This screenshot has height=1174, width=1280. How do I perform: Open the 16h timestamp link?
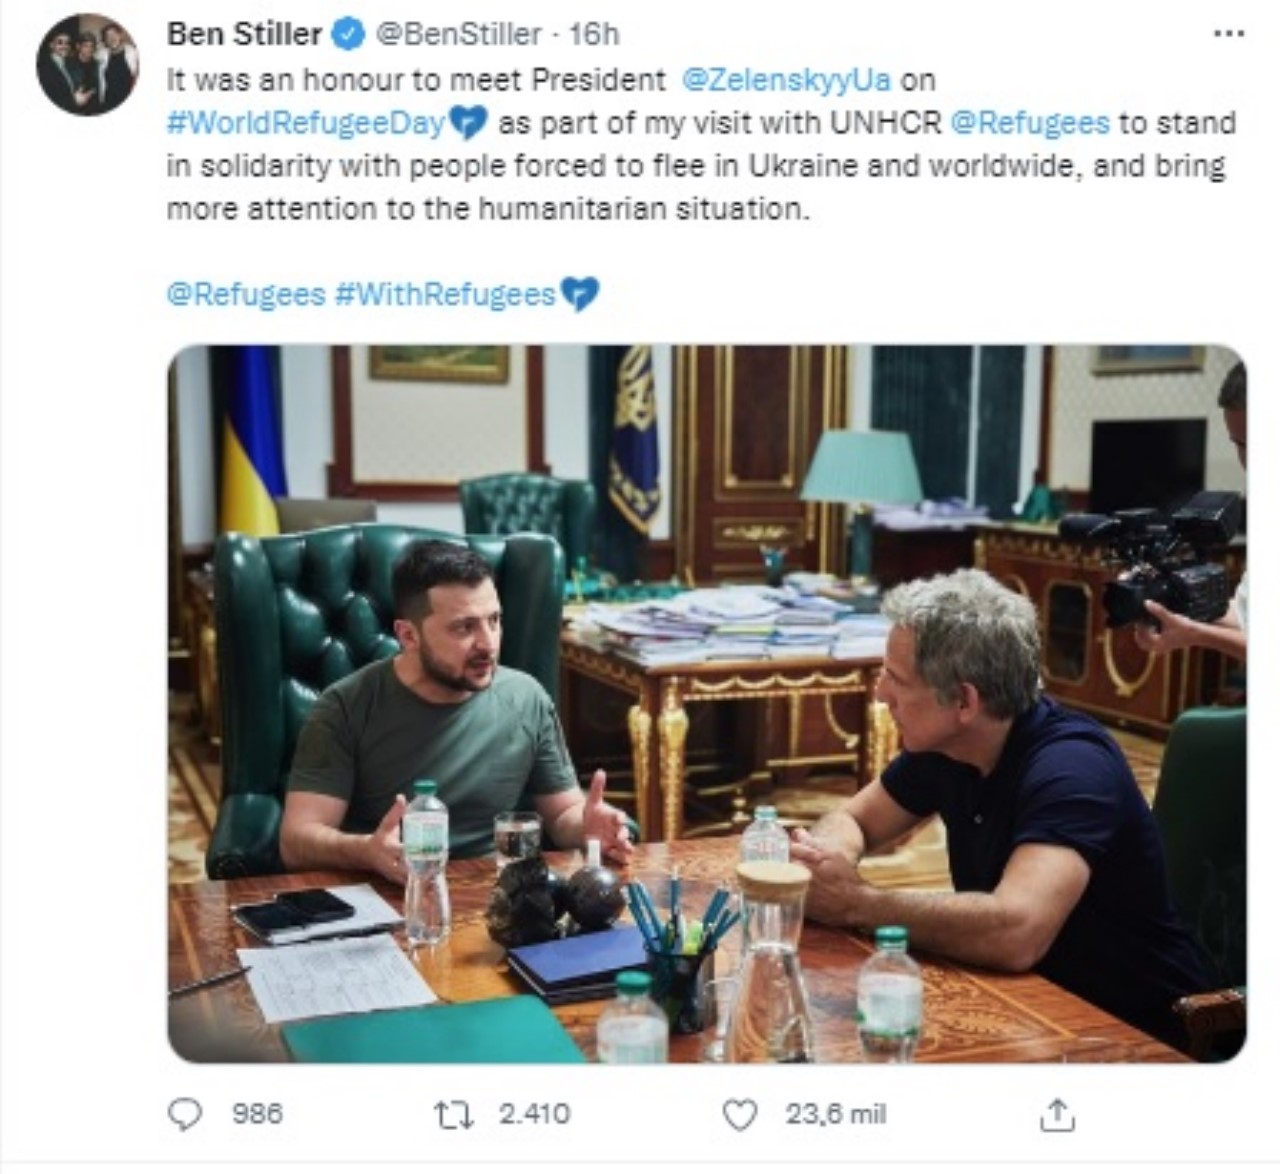coord(594,35)
